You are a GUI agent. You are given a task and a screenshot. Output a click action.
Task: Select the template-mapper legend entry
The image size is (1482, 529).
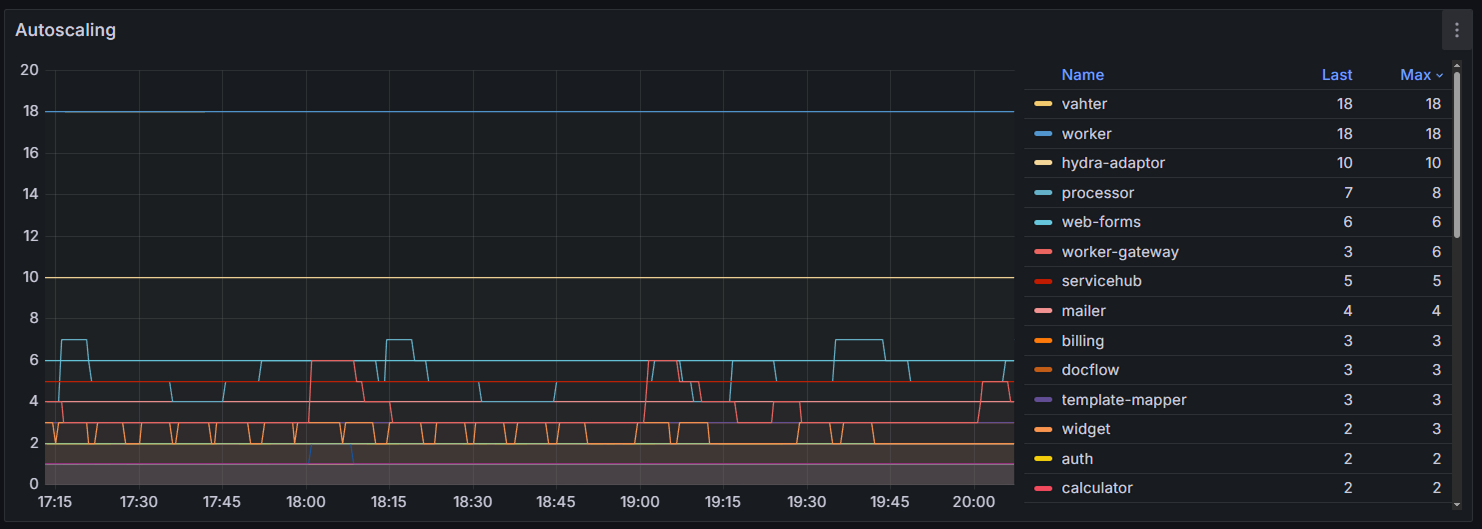(1124, 400)
